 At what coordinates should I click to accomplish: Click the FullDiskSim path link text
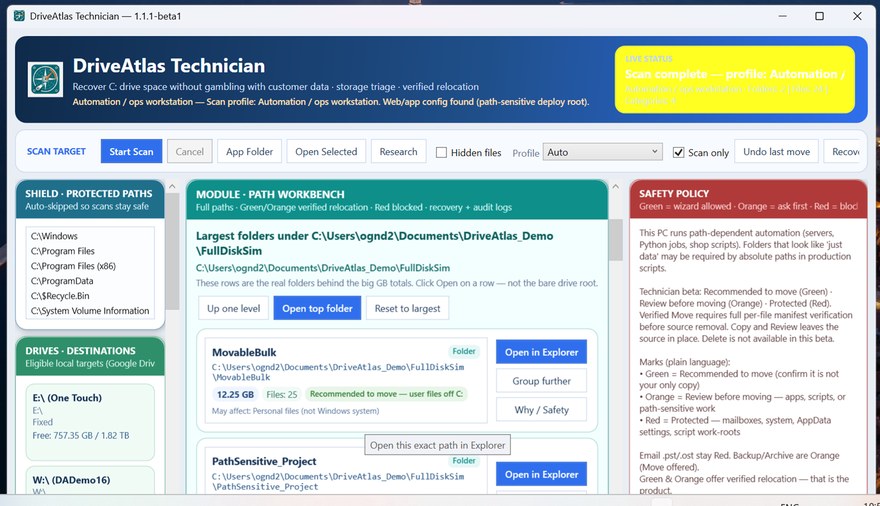point(323,268)
